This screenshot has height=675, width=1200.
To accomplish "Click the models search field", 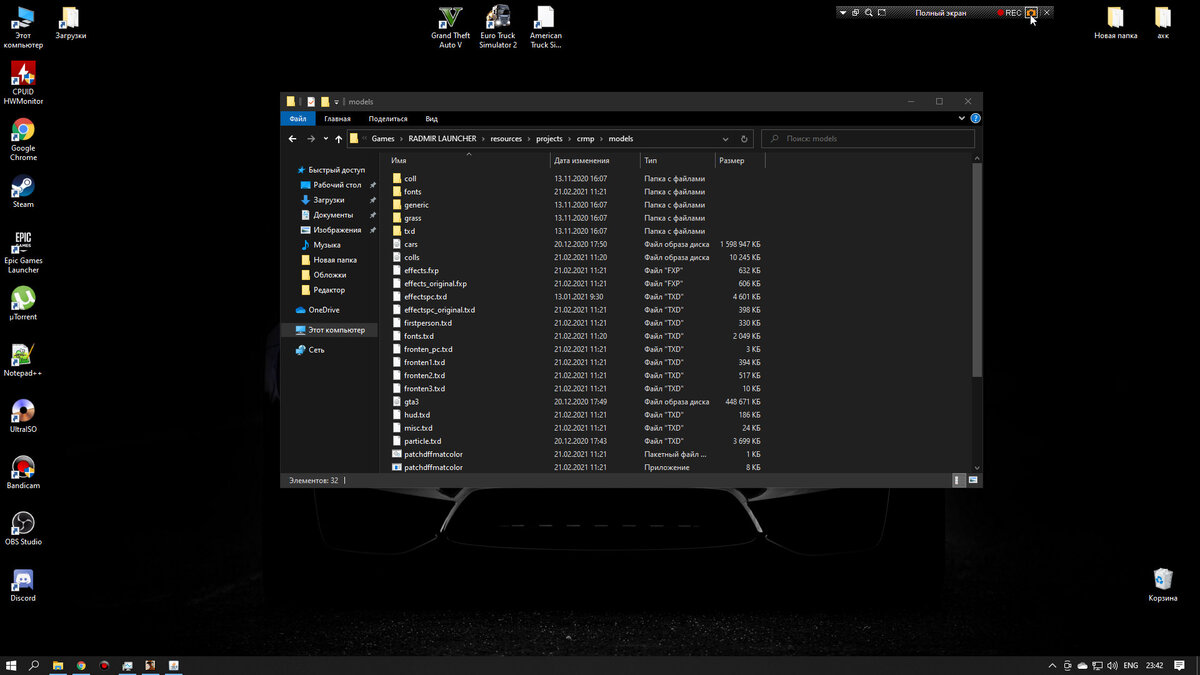I will tap(868, 139).
